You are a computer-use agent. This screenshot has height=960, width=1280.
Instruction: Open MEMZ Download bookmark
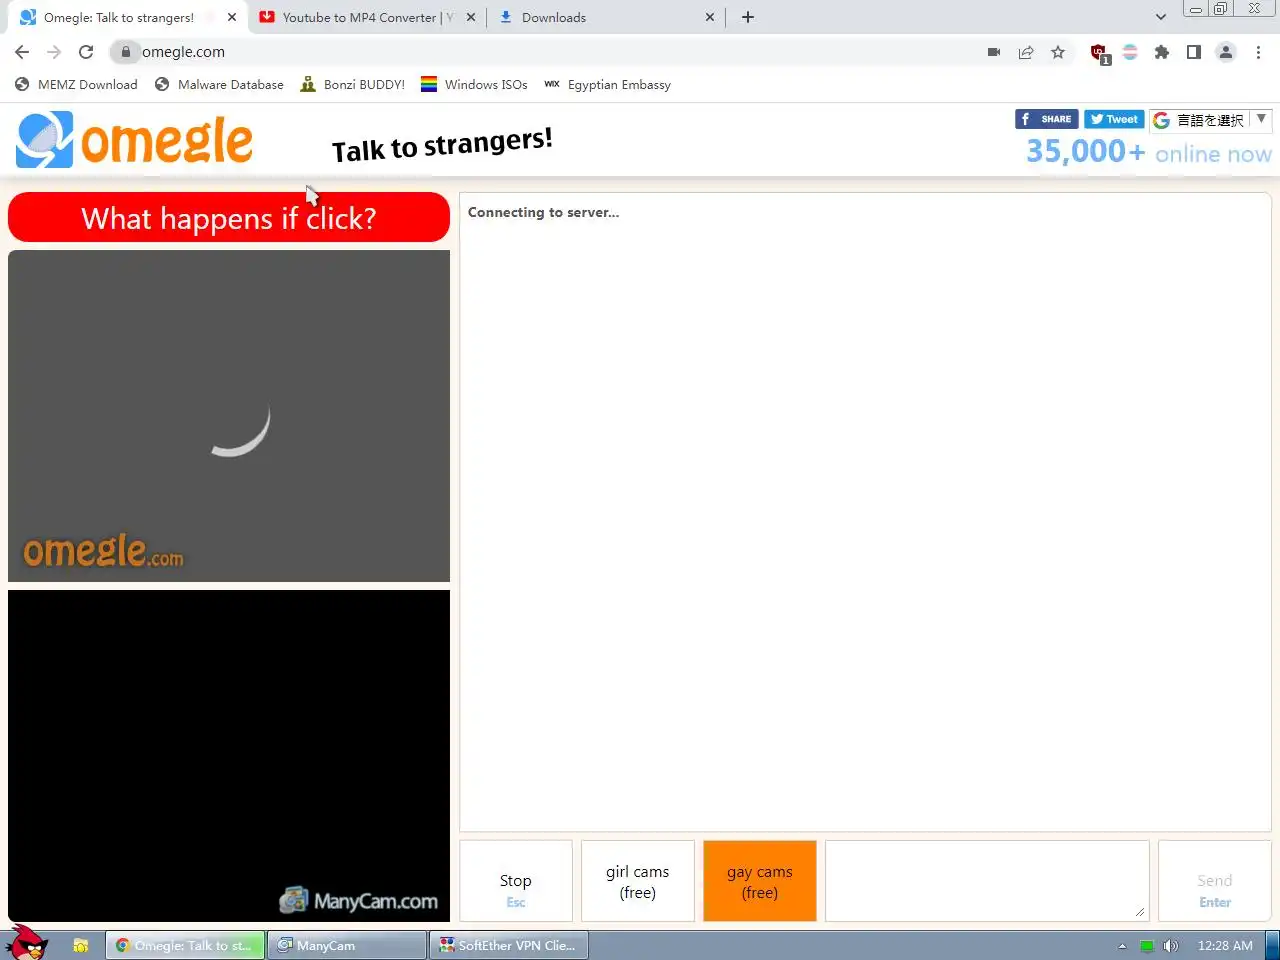click(x=76, y=85)
